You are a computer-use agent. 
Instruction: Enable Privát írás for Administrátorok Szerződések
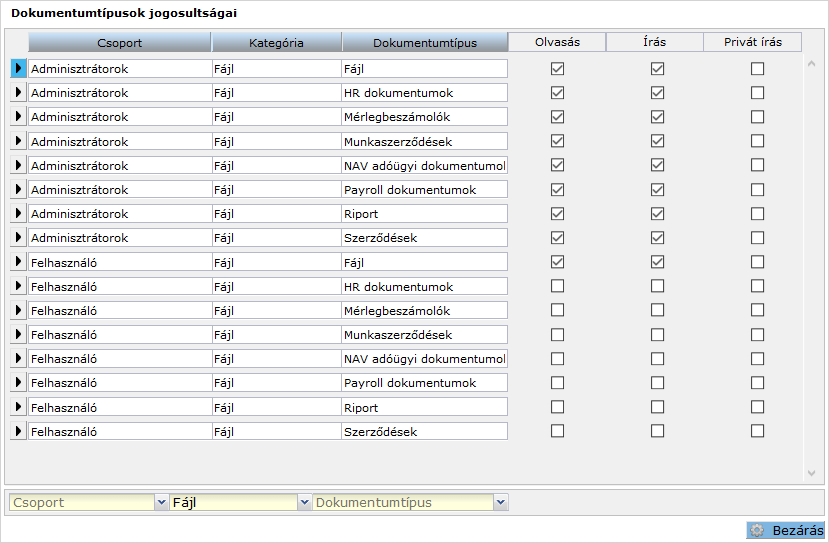click(x=757, y=238)
